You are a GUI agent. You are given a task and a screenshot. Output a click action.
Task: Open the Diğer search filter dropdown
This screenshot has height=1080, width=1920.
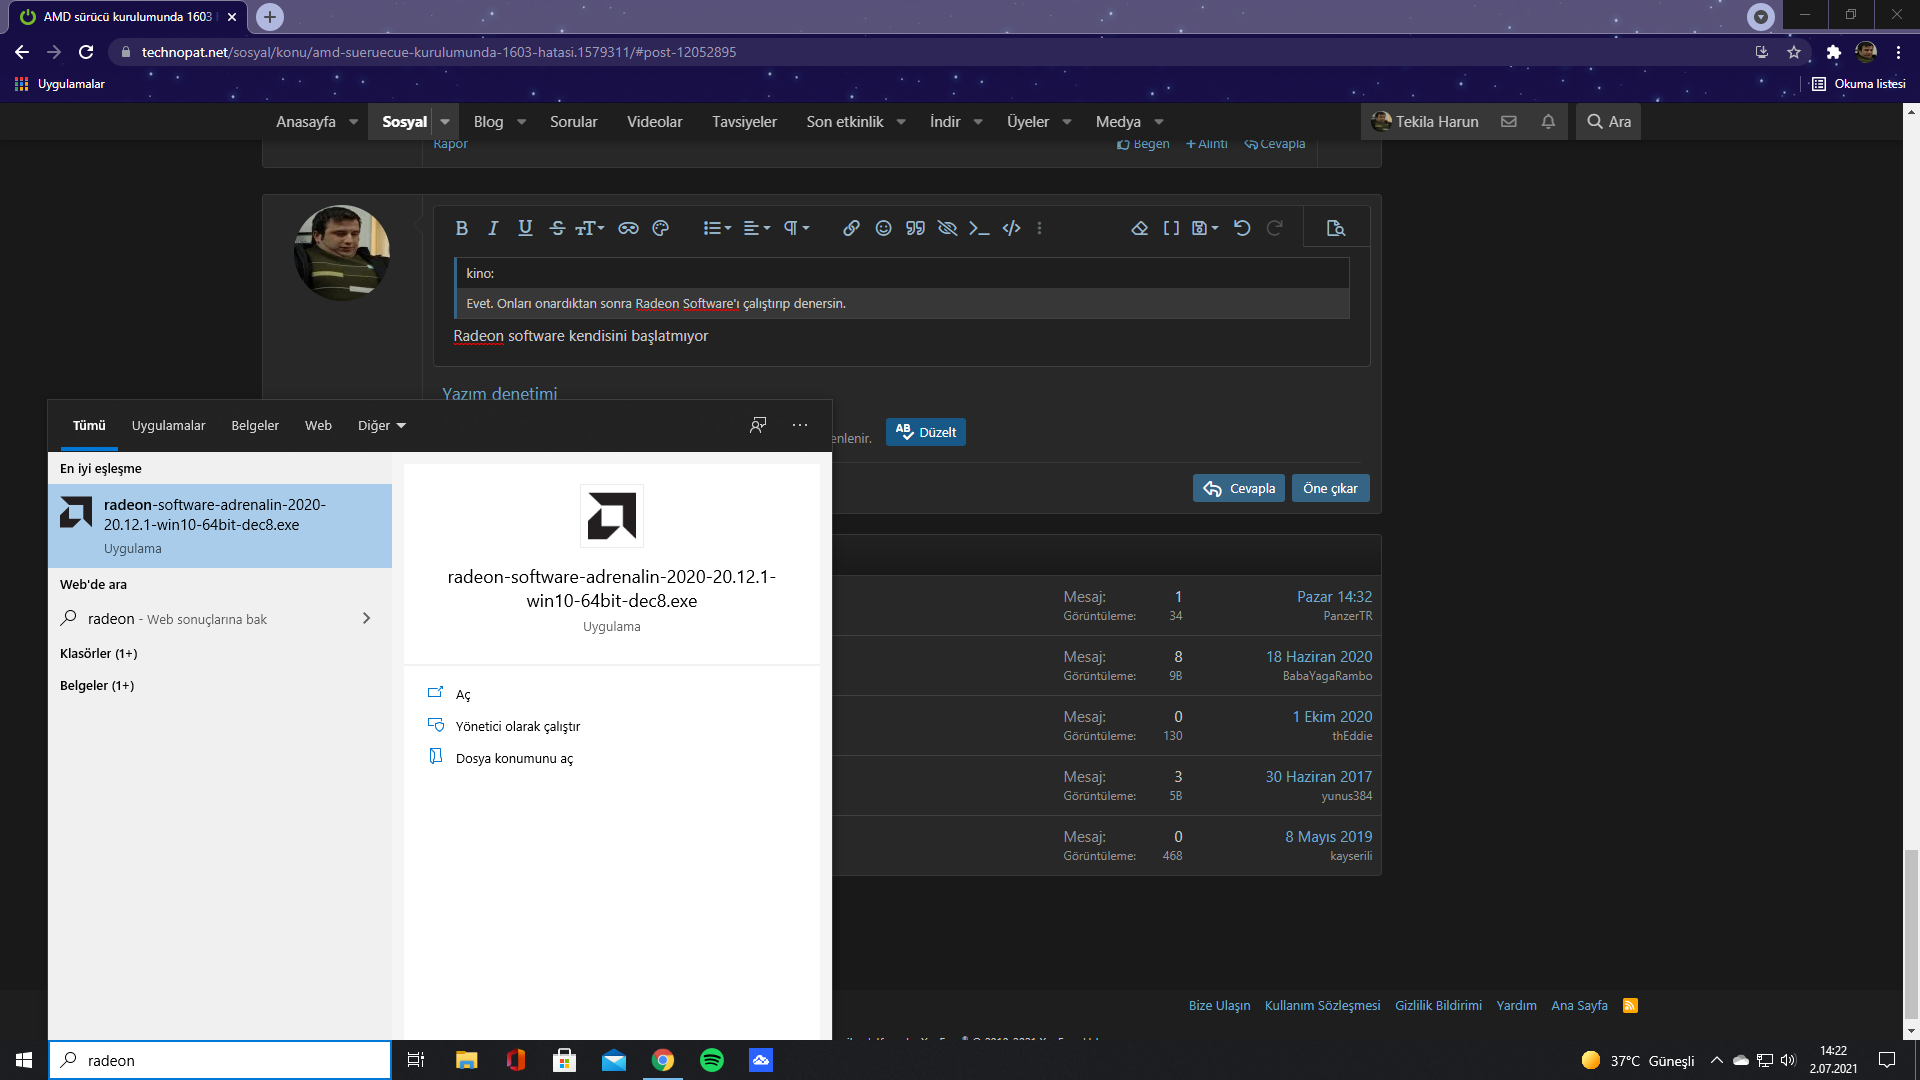382,425
